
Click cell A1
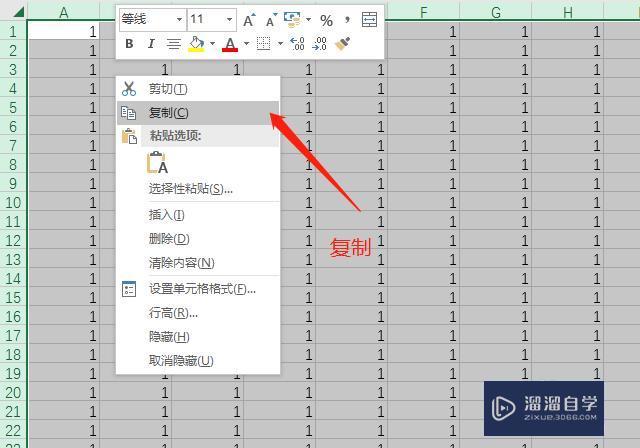(64, 31)
